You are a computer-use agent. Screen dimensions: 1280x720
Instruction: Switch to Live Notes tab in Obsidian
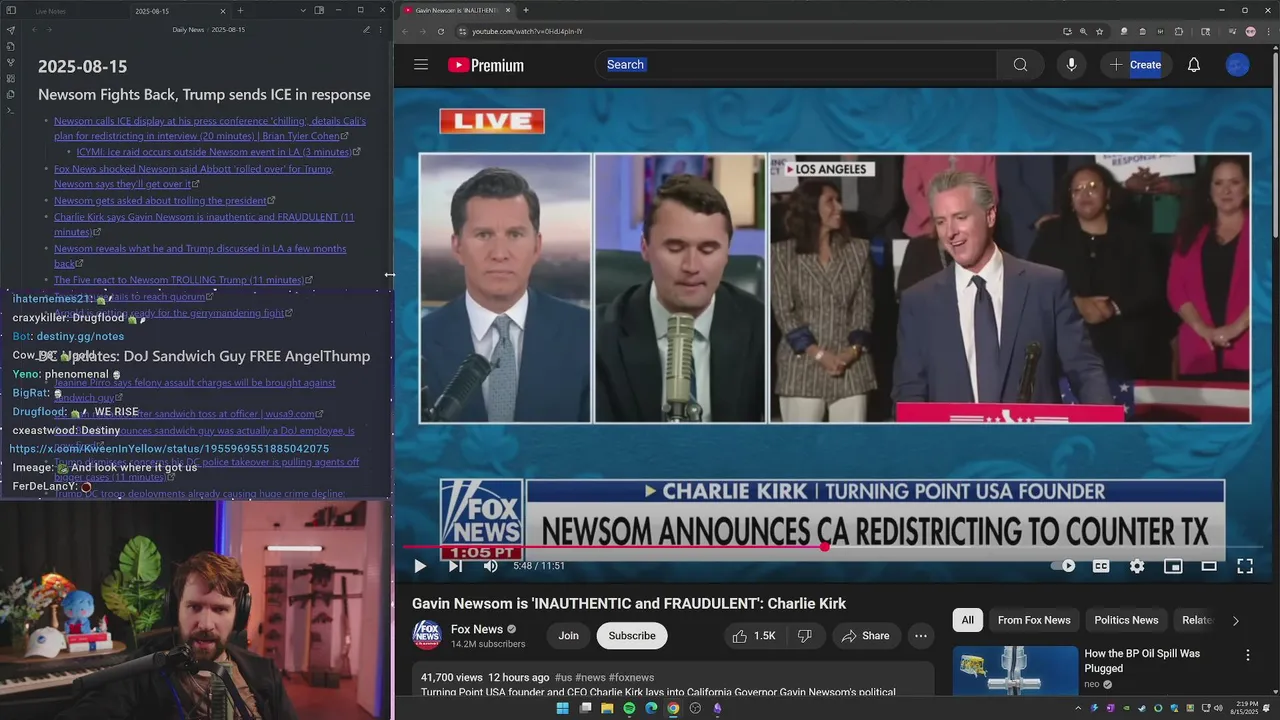pos(50,11)
